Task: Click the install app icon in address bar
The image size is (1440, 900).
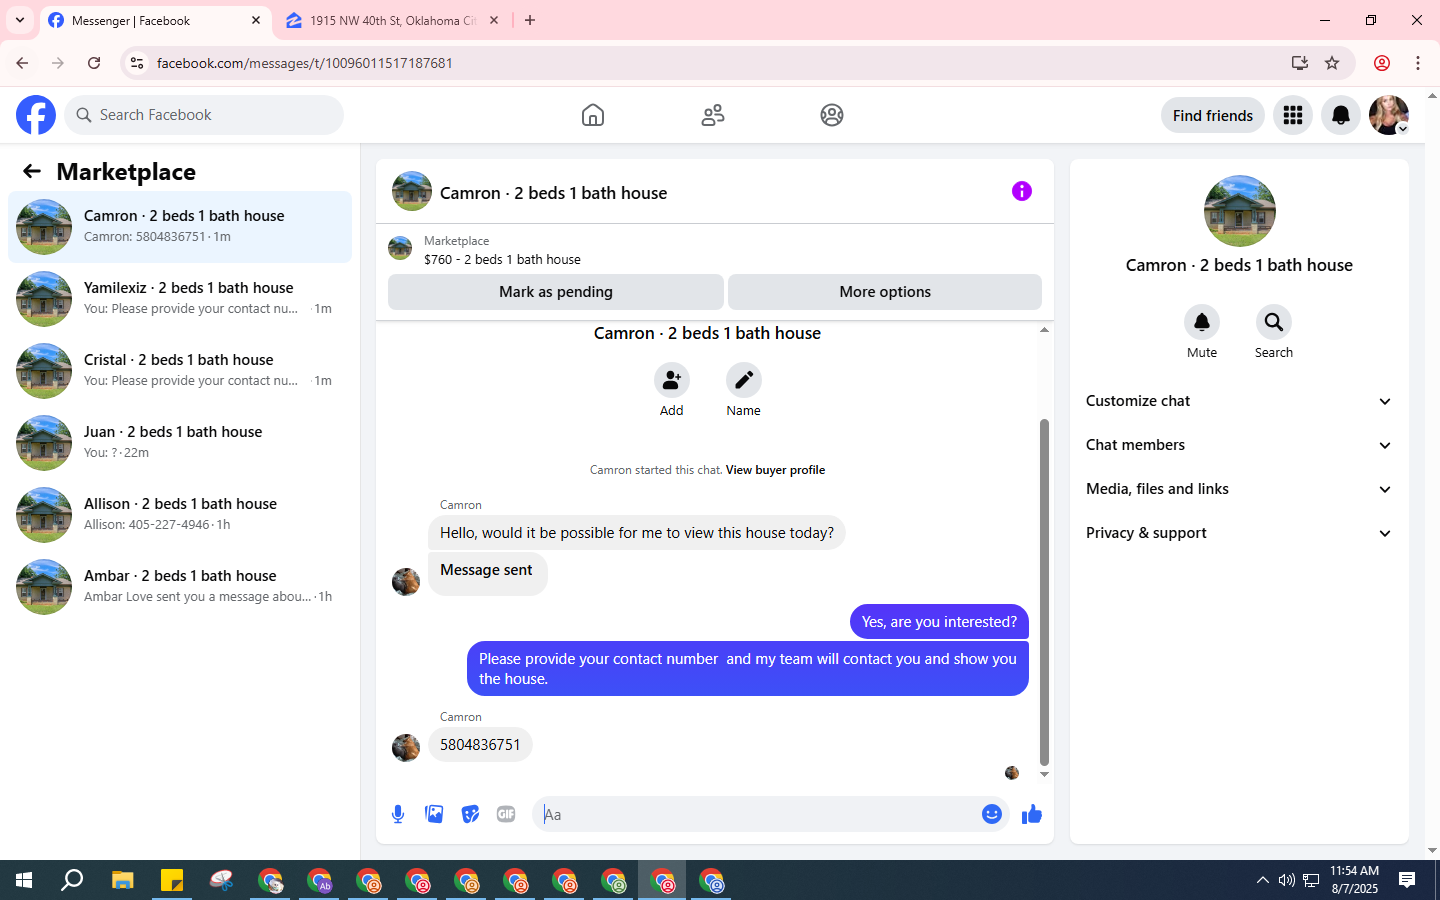Action: [x=1300, y=63]
